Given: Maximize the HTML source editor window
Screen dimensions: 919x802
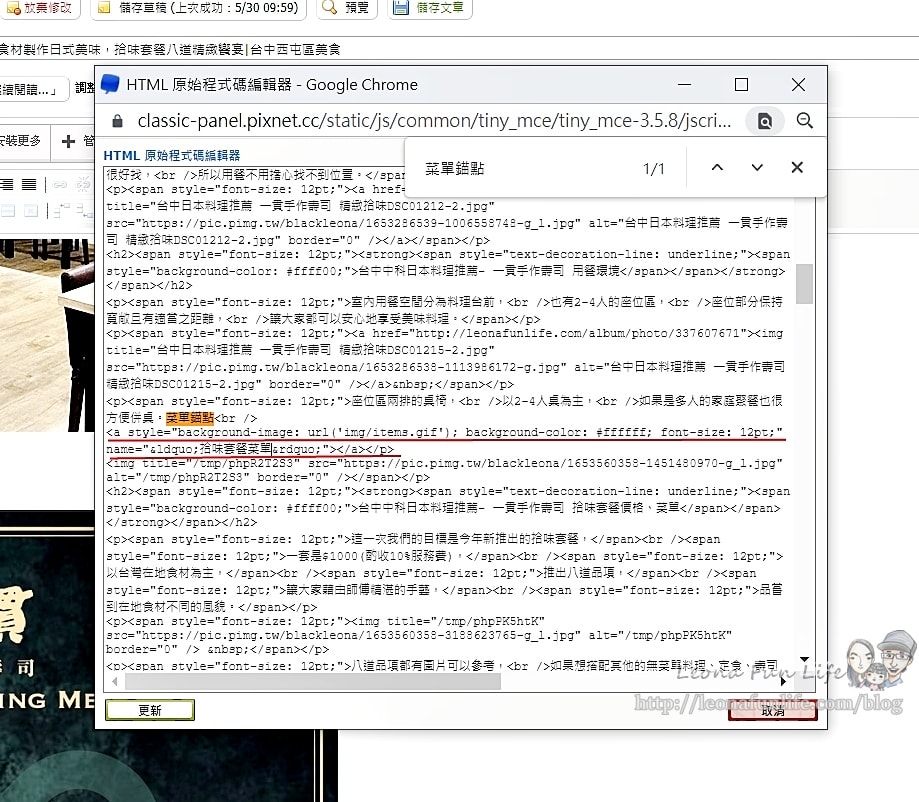Looking at the screenshot, I should click(741, 85).
